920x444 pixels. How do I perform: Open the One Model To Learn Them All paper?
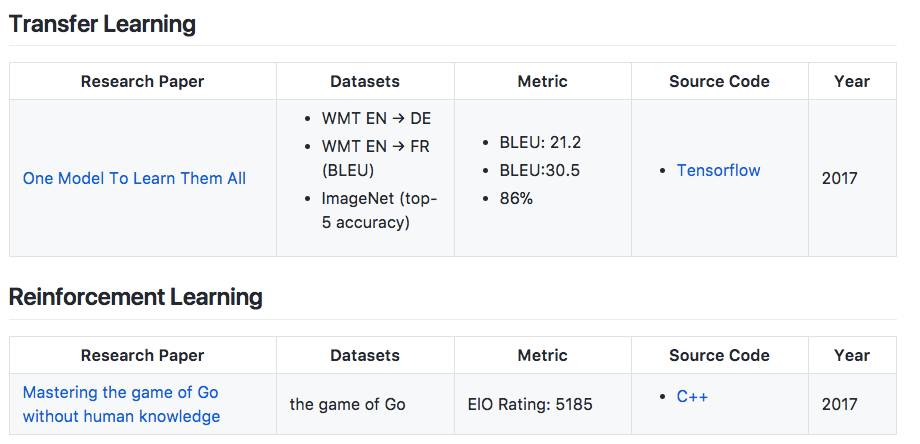click(x=134, y=178)
